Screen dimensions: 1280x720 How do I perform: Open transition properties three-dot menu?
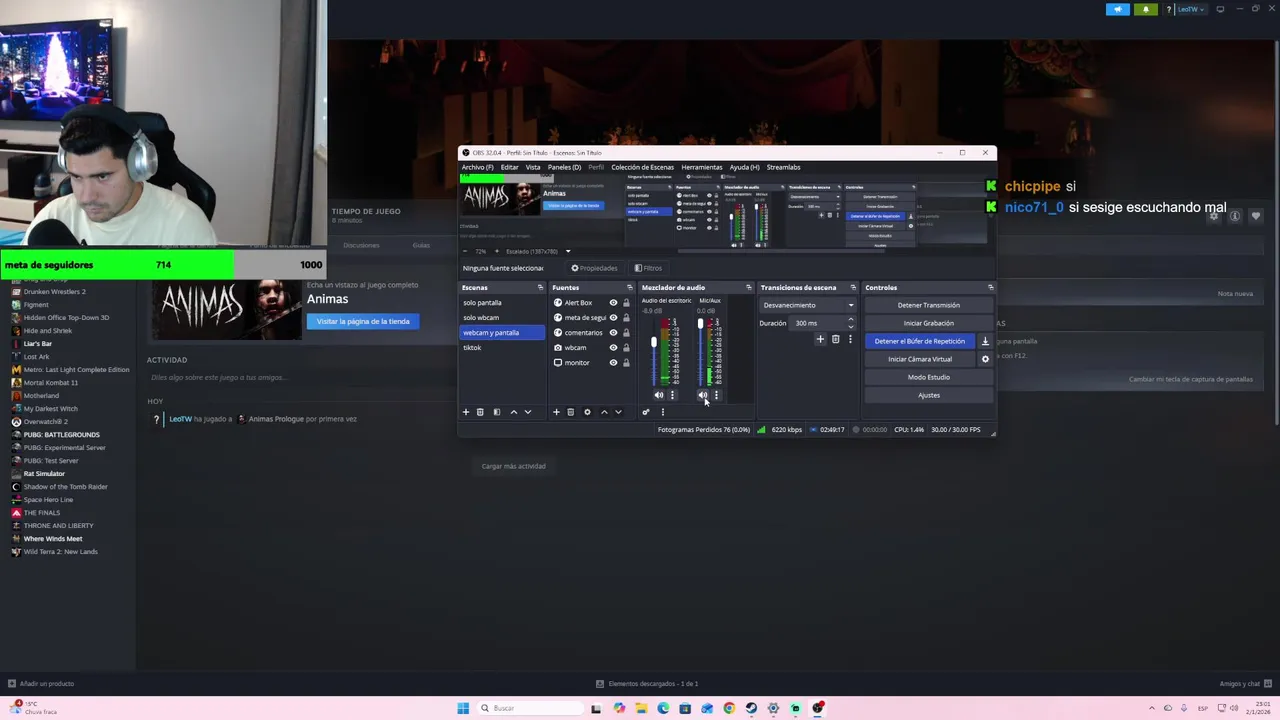[x=850, y=339]
